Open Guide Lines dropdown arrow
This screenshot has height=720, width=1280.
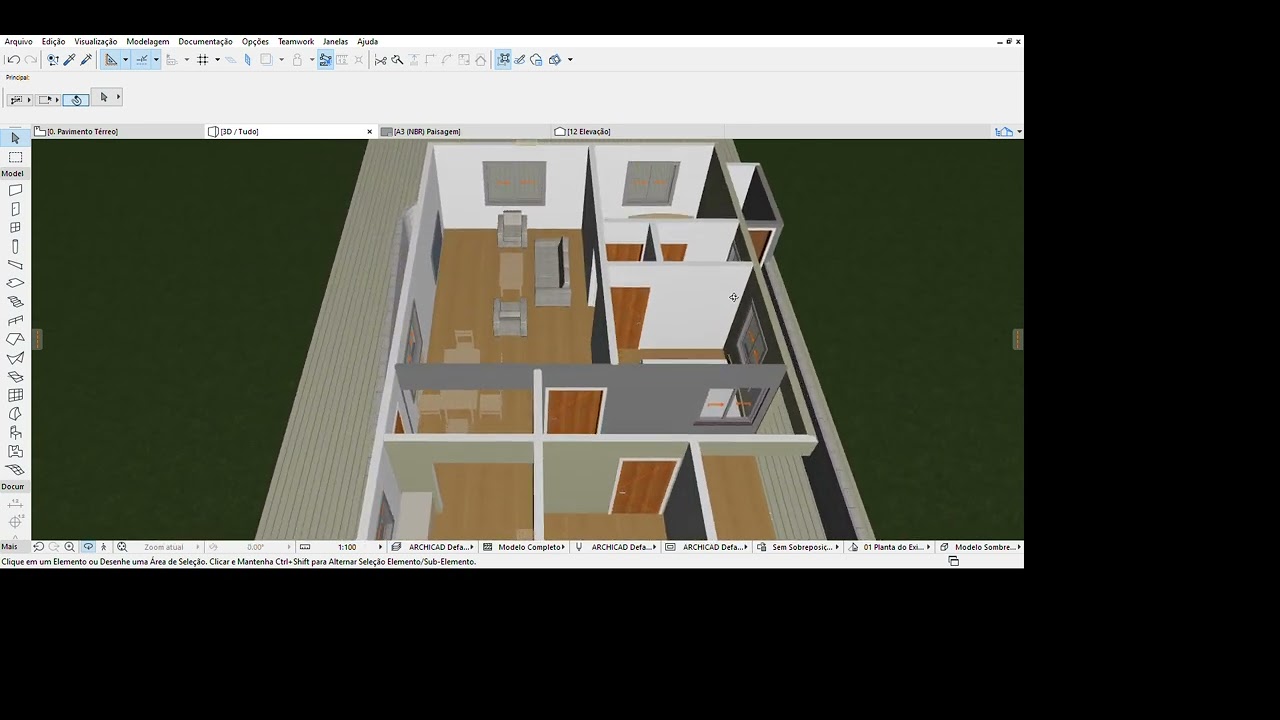(x=125, y=60)
